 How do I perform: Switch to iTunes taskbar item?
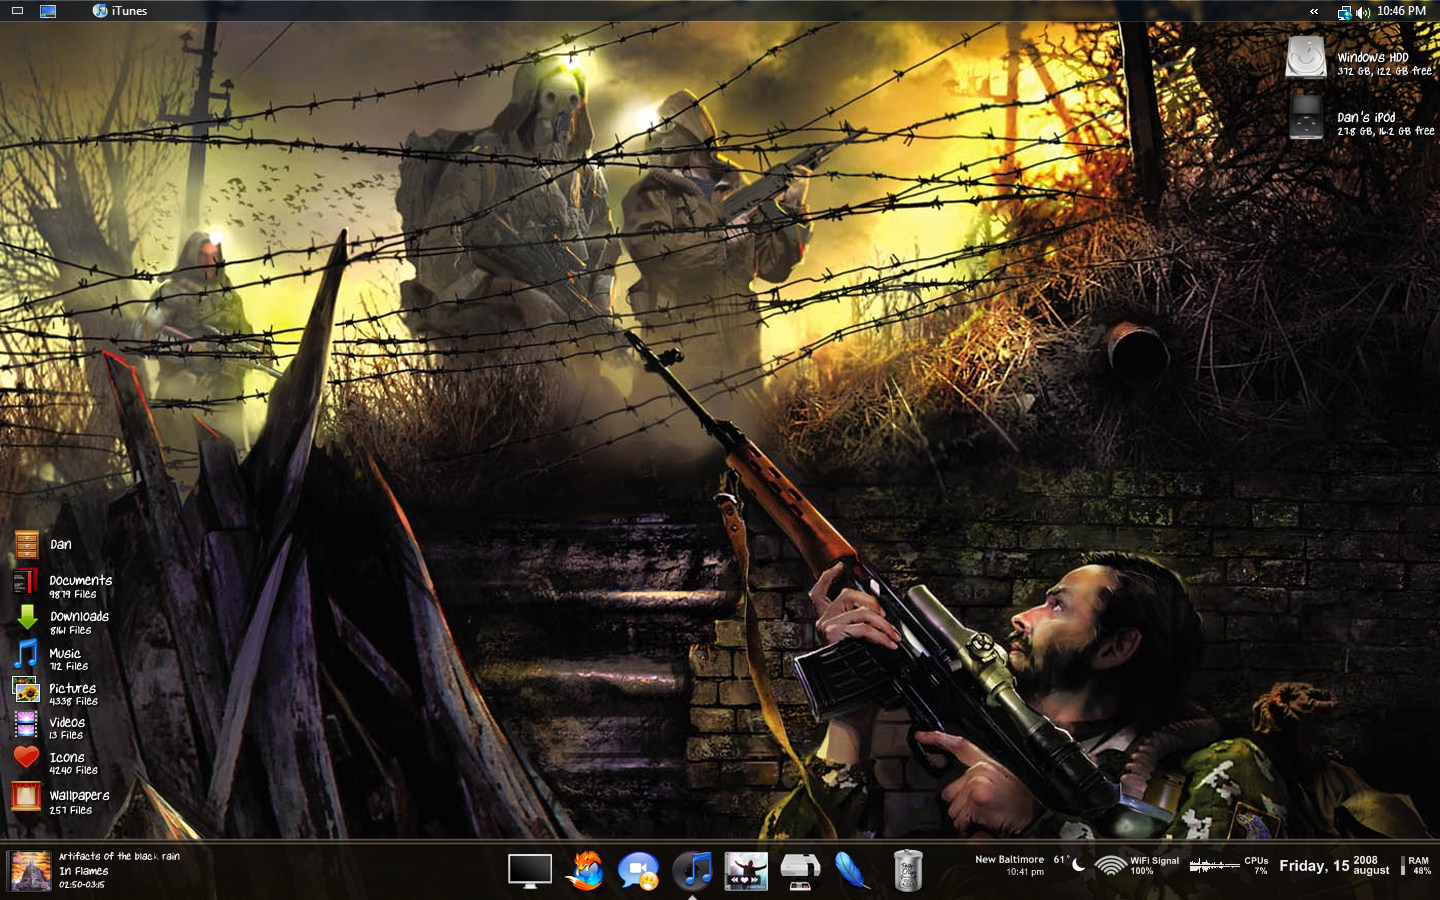click(x=120, y=11)
